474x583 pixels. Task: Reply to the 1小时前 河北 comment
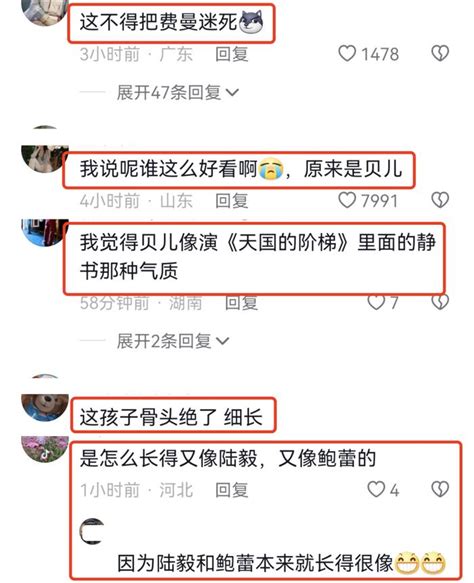pyautogui.click(x=232, y=490)
